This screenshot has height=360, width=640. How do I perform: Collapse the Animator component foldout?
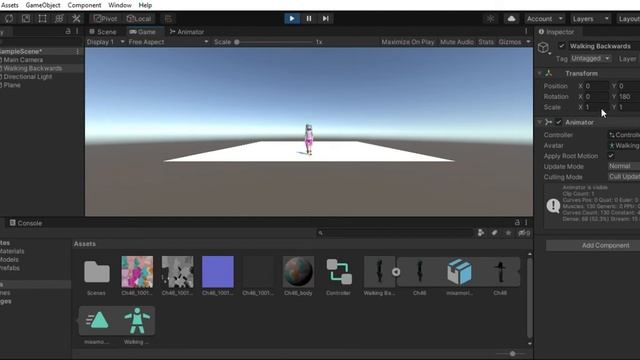[539, 122]
